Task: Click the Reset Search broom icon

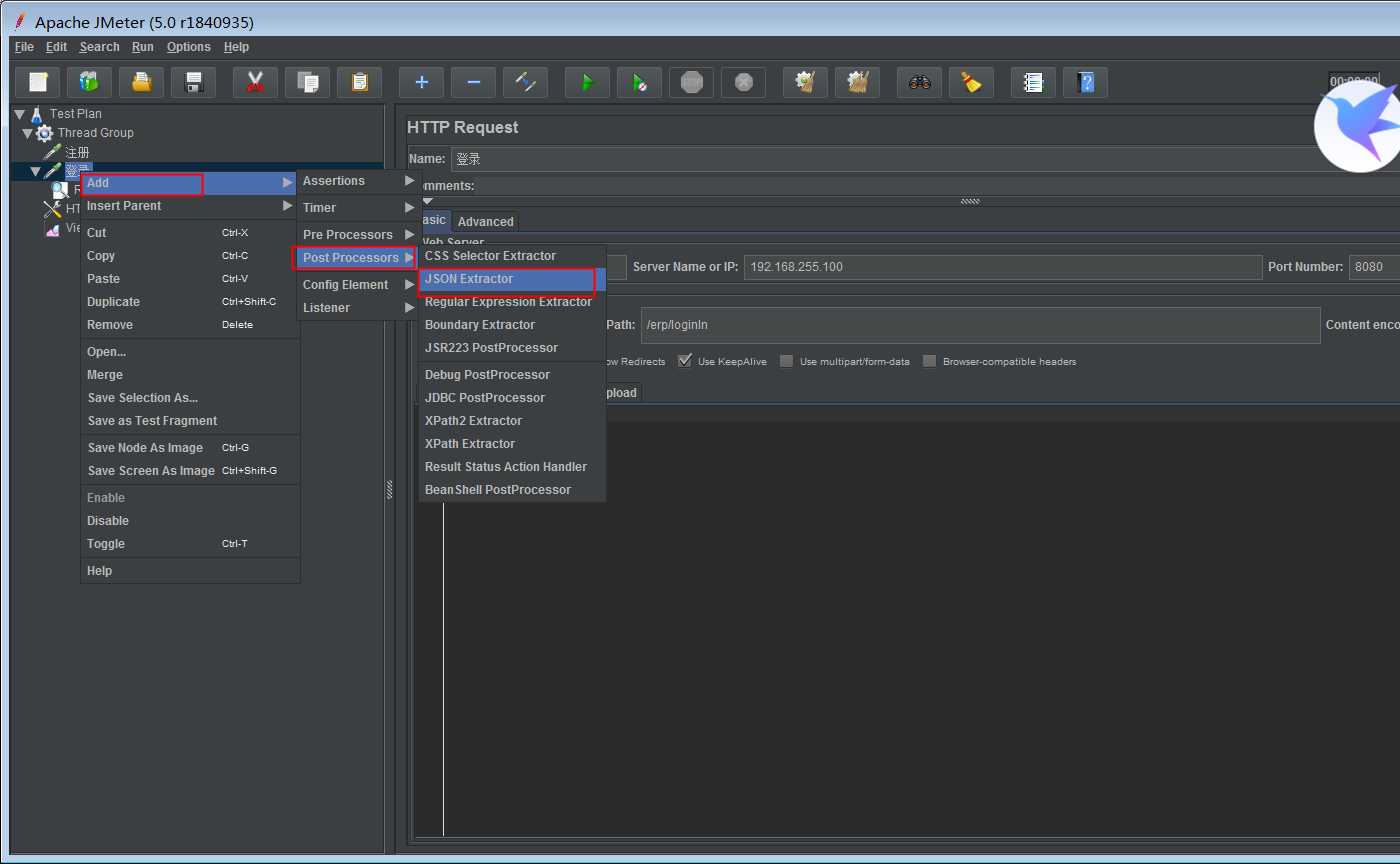Action: coord(971,82)
